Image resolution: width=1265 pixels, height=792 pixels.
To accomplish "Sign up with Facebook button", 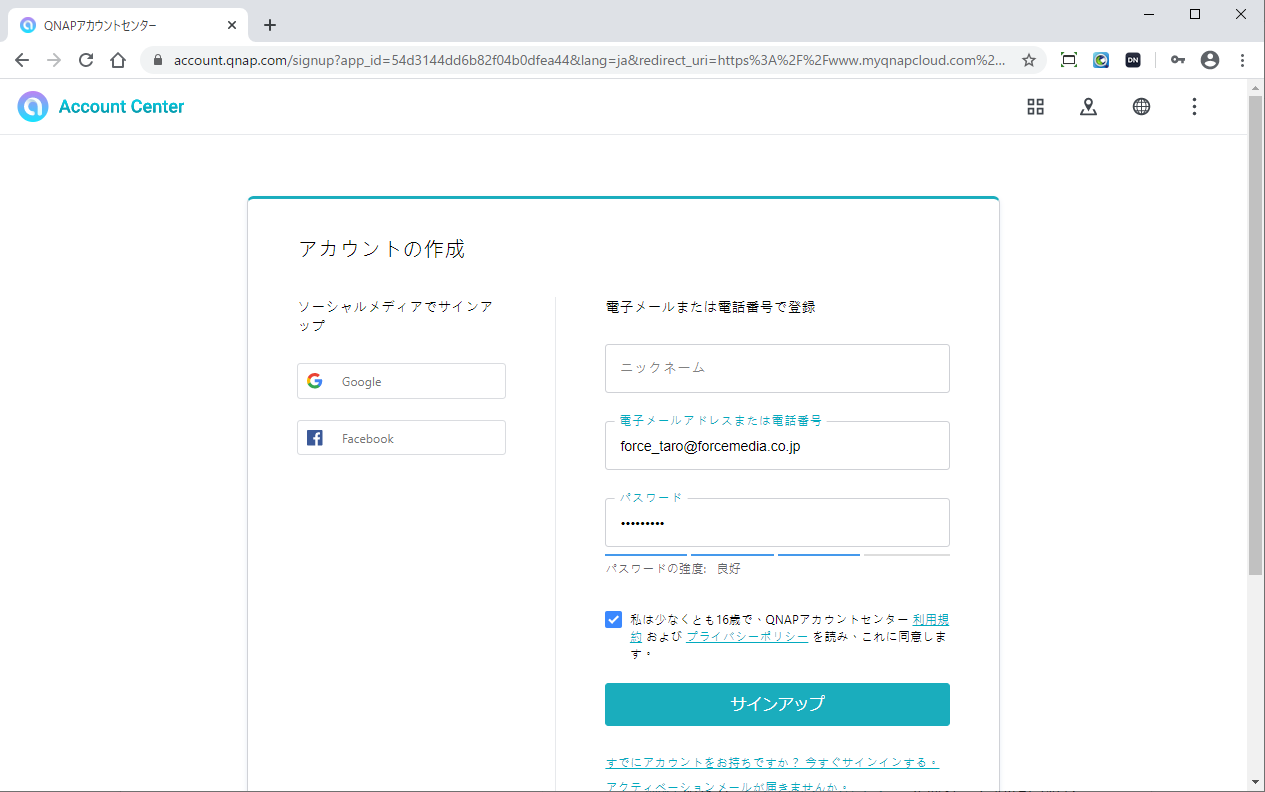I will click(401, 438).
